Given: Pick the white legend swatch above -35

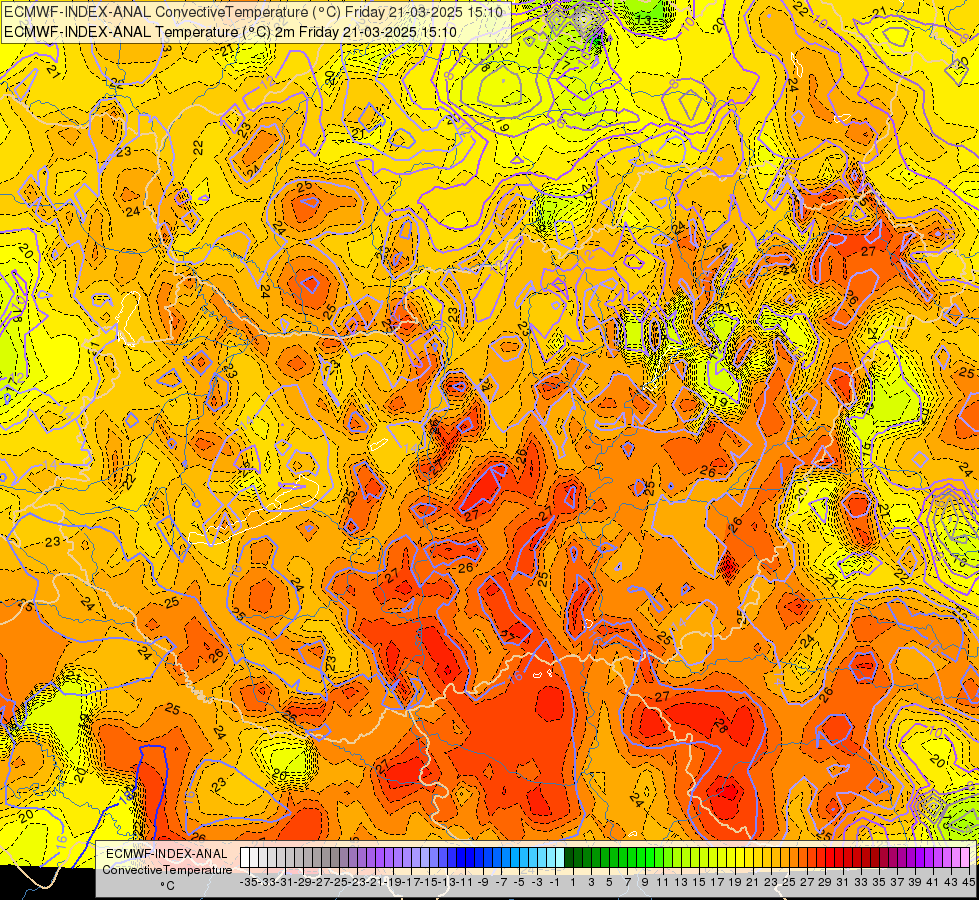Looking at the screenshot, I should coord(245,857).
